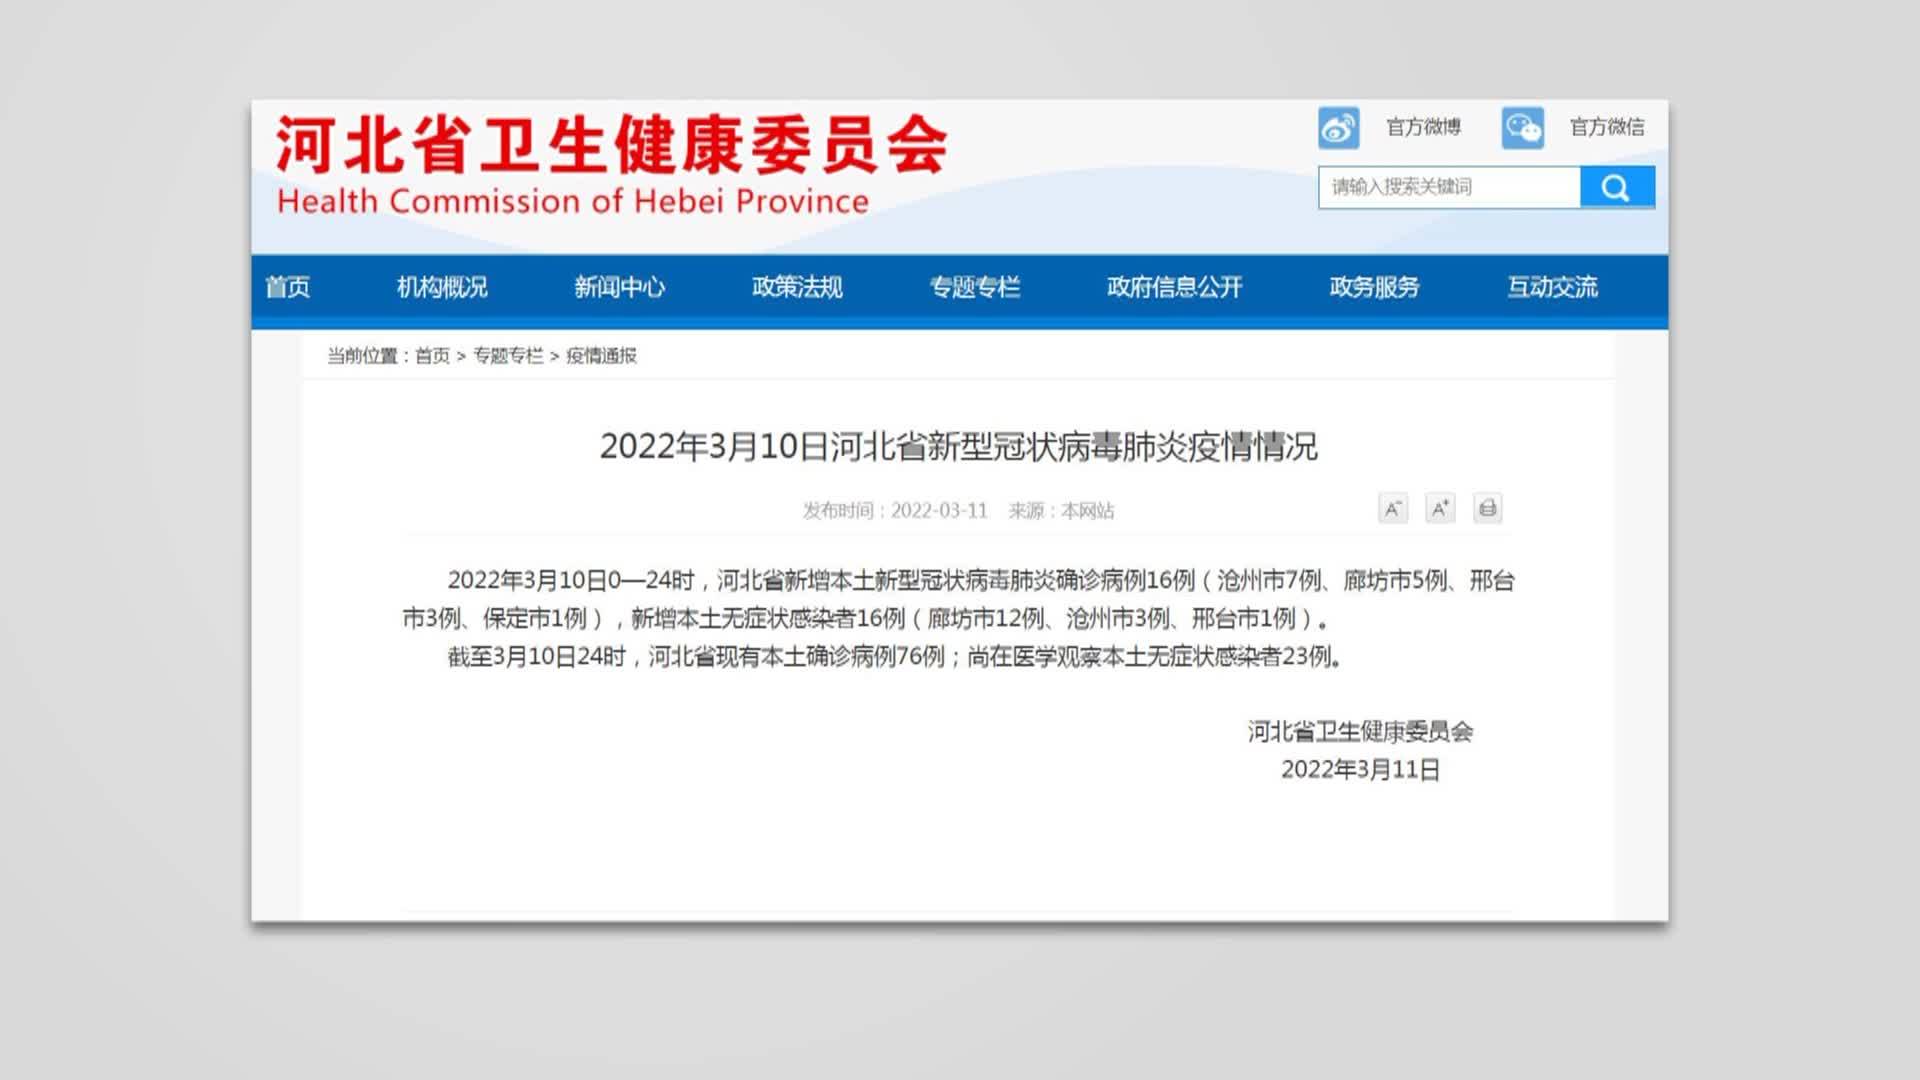Open 官方微博 link
1920x1080 pixels.
(1423, 127)
